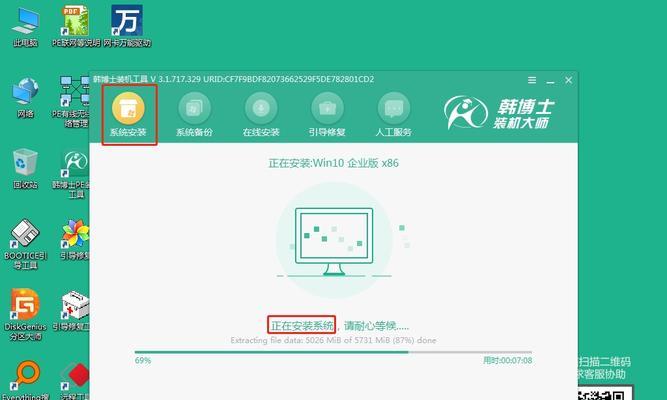
Task: Click the monitor illustration in the installer
Action: [334, 241]
